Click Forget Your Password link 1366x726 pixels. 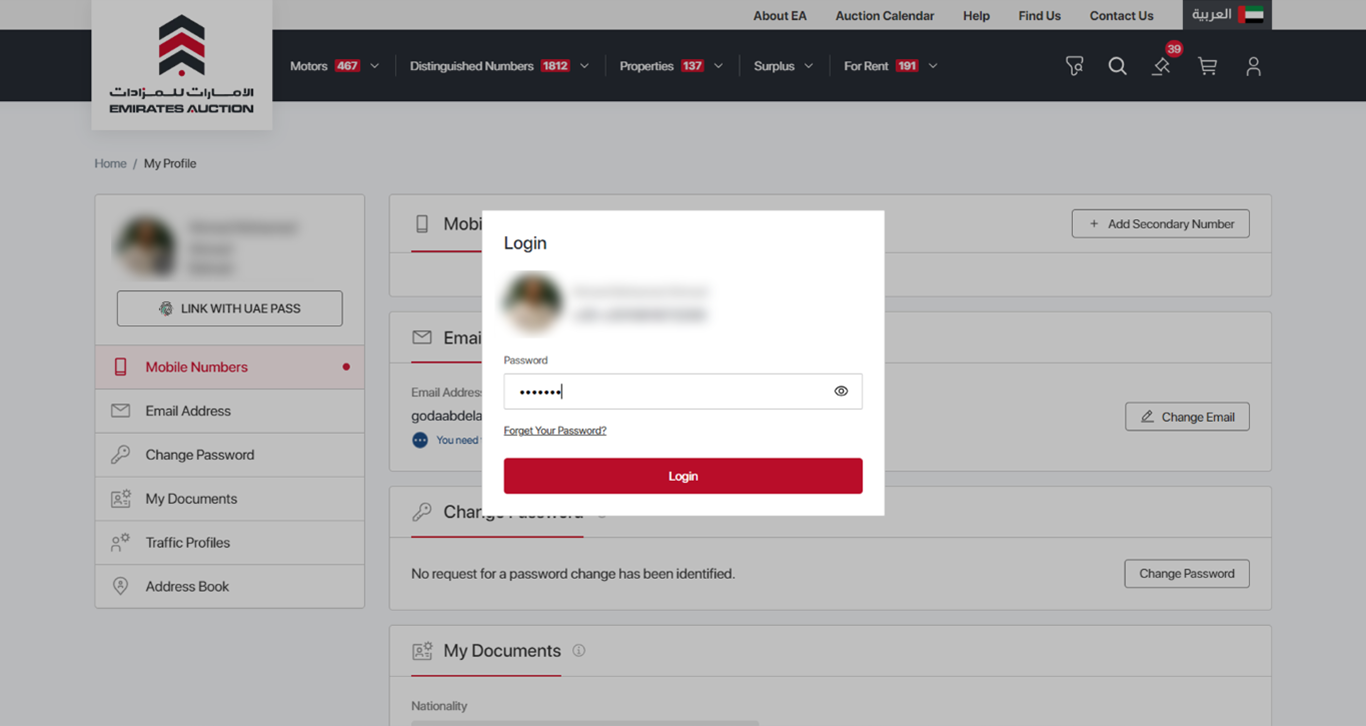[x=555, y=431]
